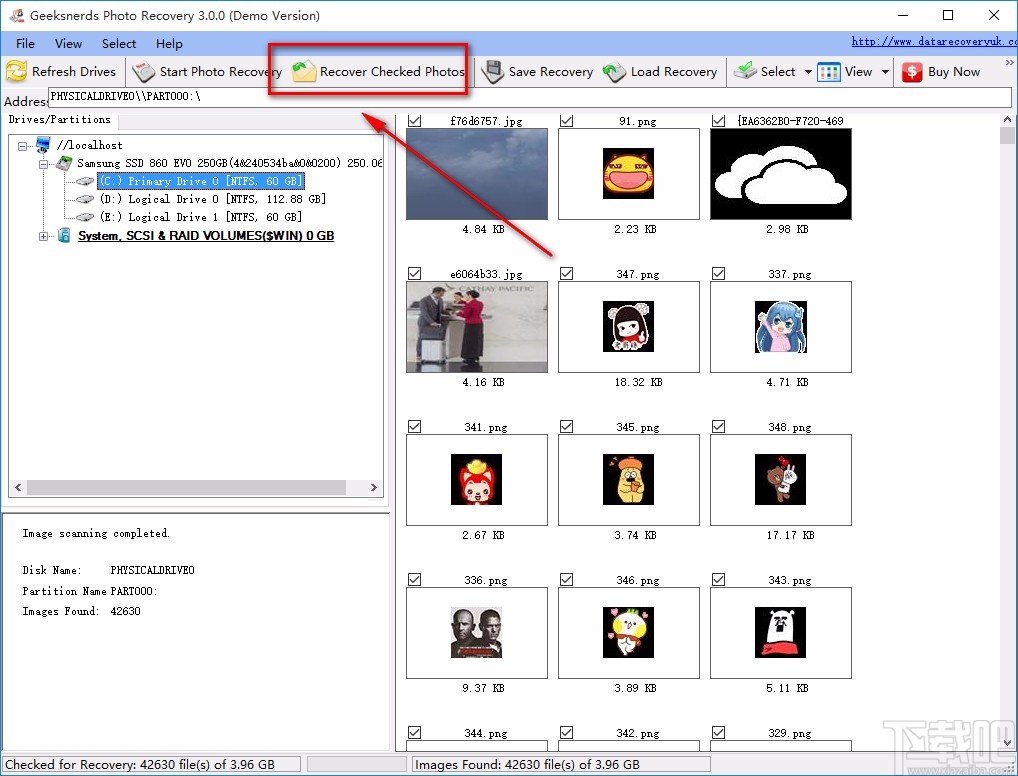Expand the System, SCSI & RAID VOLUMES node

coord(43,236)
